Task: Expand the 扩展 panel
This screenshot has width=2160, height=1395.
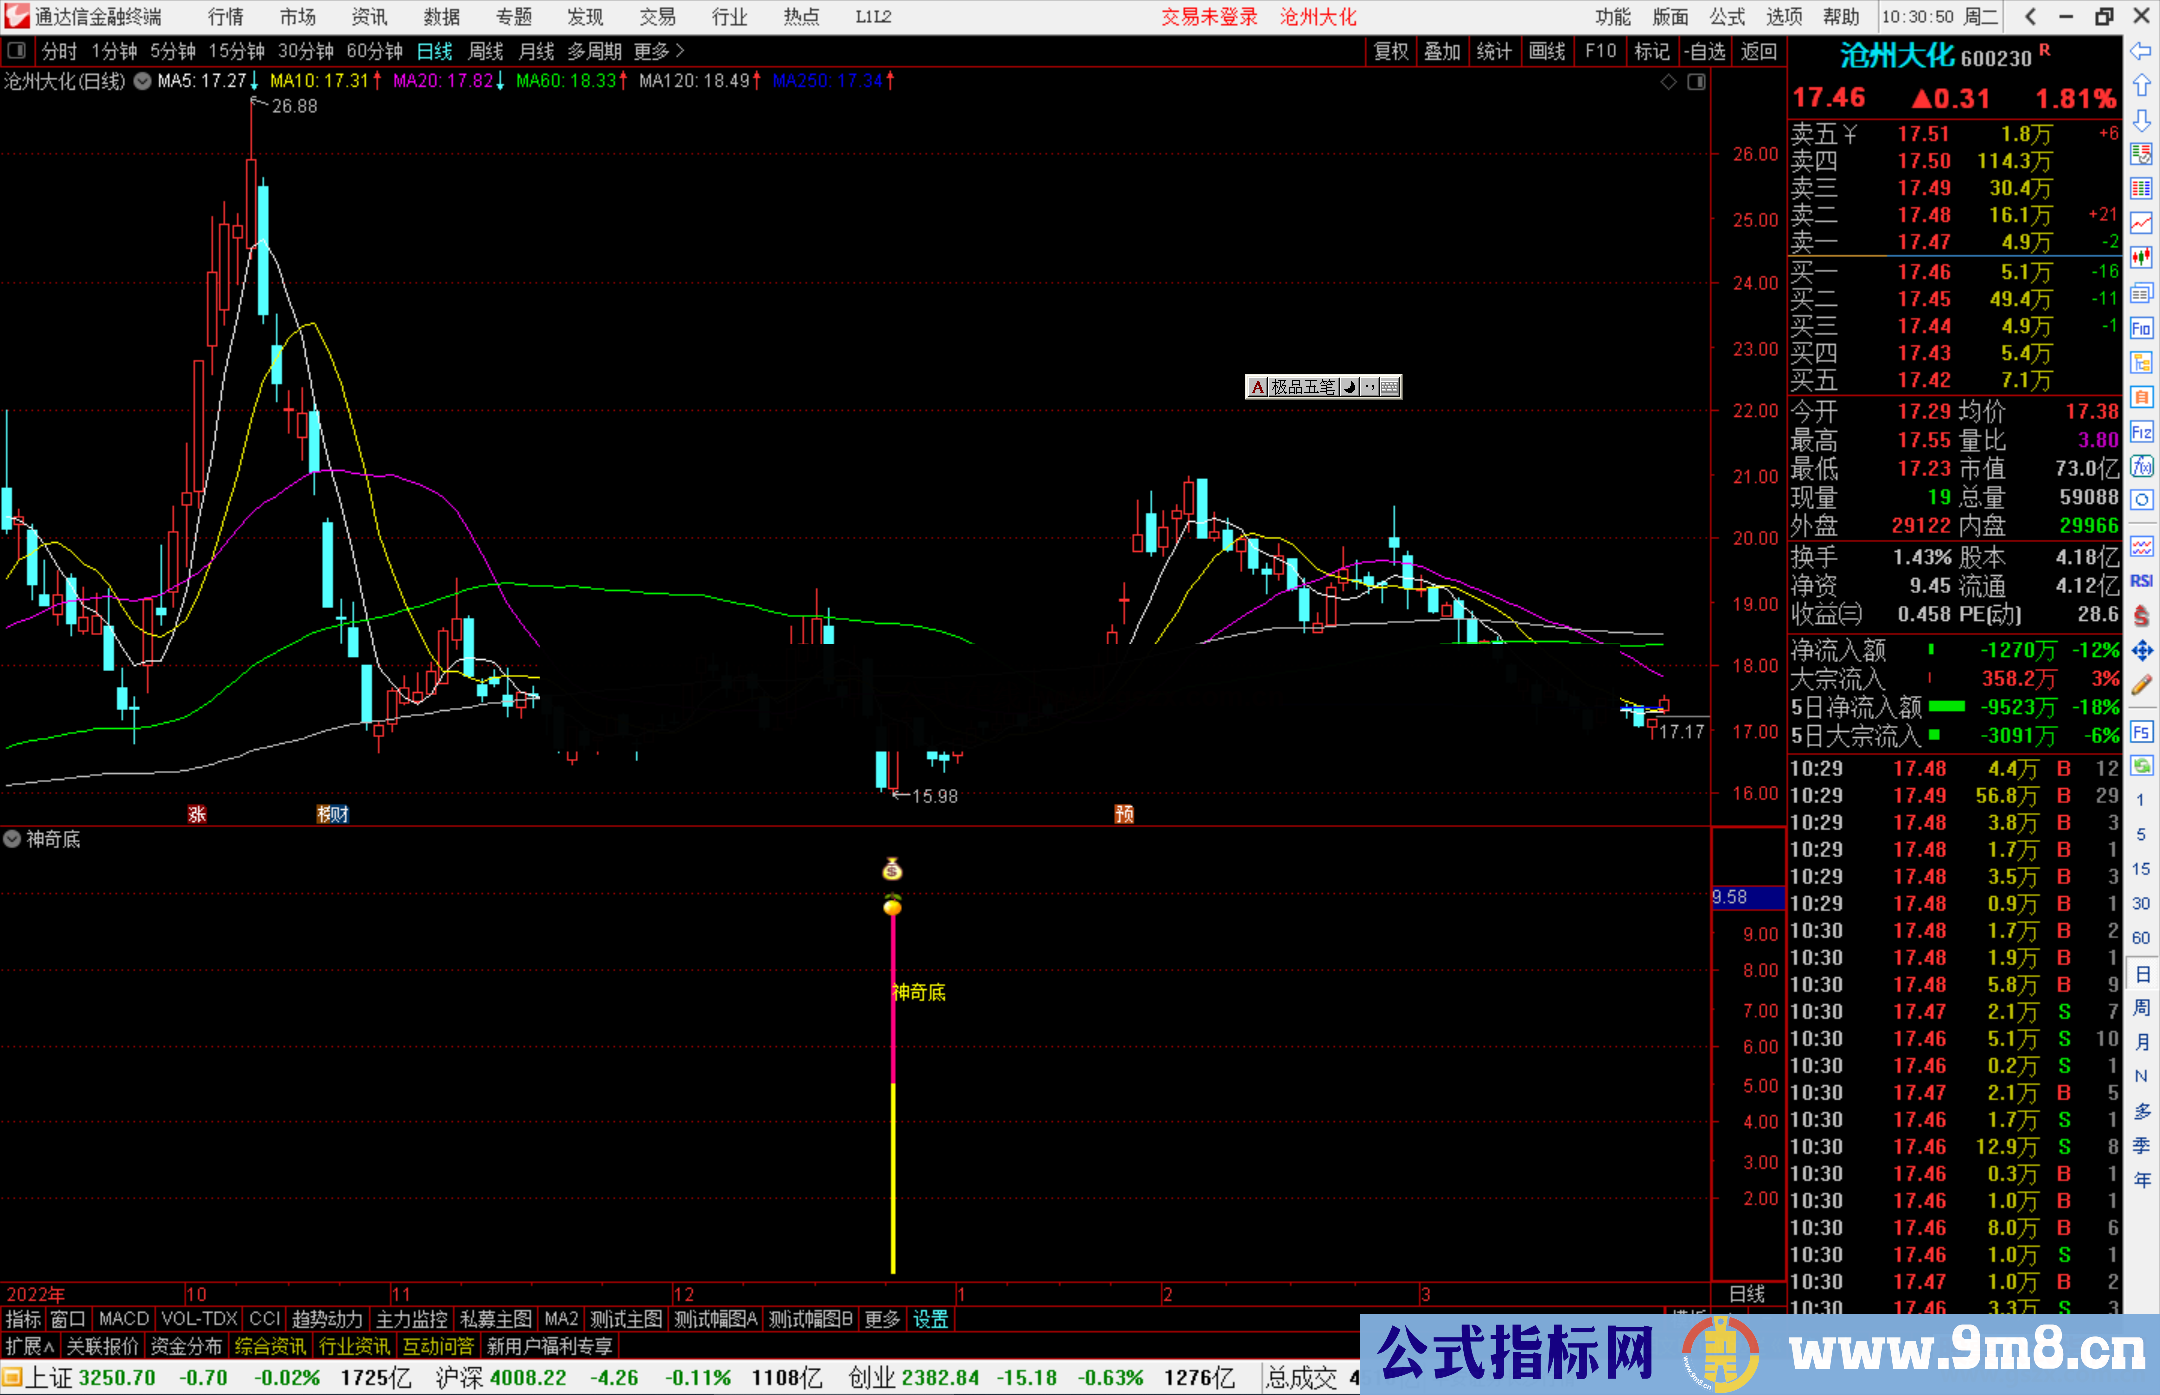Action: click(30, 1347)
